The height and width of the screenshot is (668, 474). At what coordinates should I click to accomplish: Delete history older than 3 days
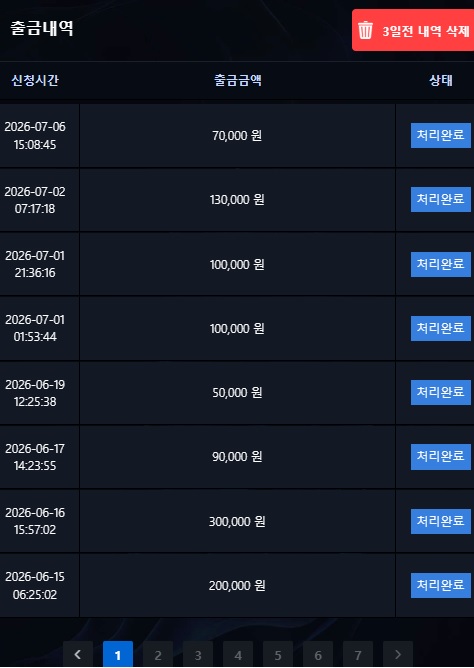(x=413, y=30)
